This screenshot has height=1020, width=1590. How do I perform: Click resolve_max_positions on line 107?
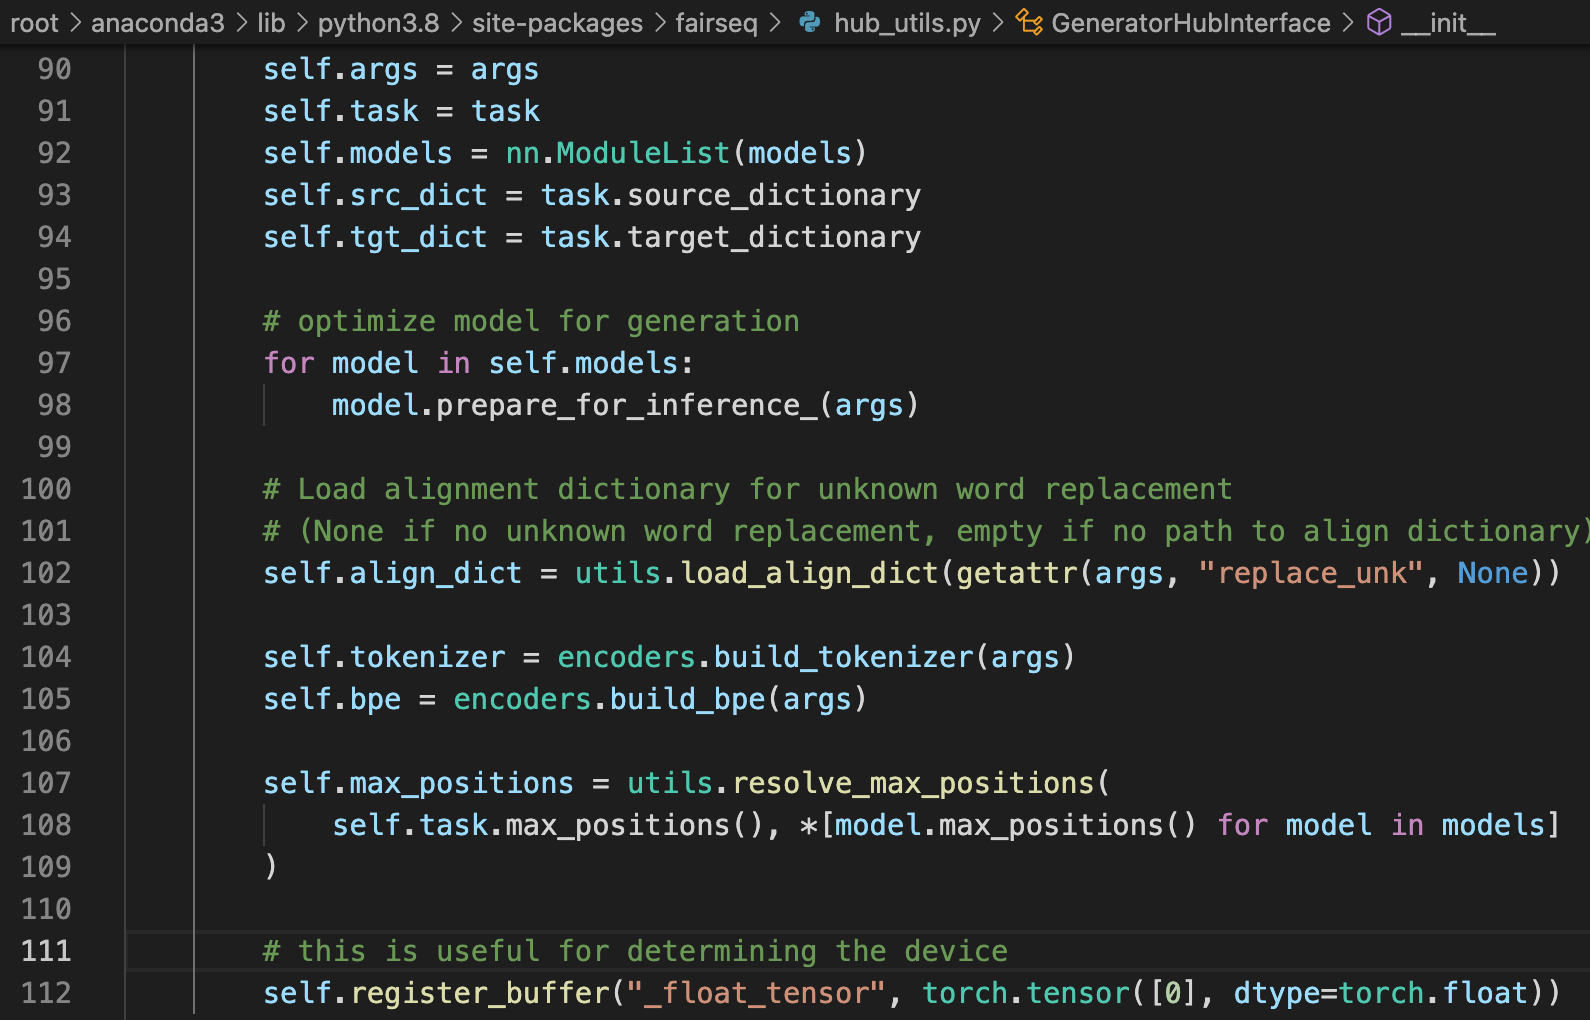913,783
